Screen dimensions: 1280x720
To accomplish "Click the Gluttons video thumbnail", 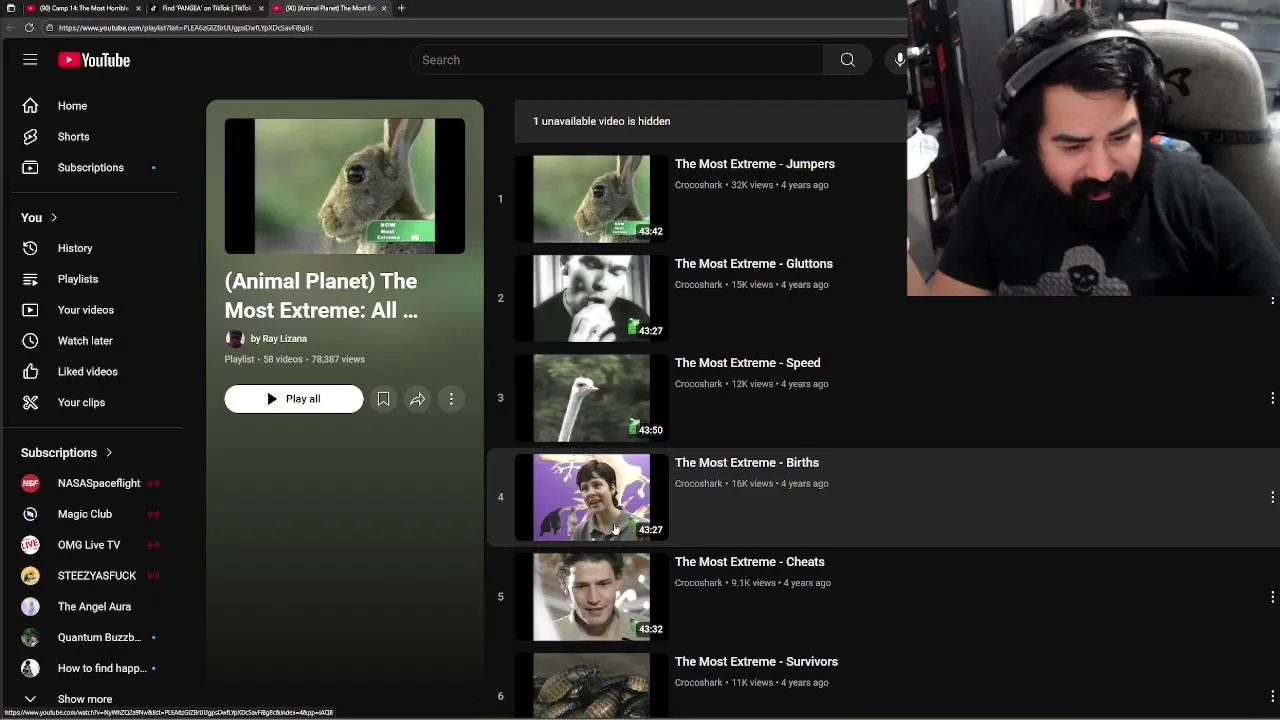I will pos(592,298).
